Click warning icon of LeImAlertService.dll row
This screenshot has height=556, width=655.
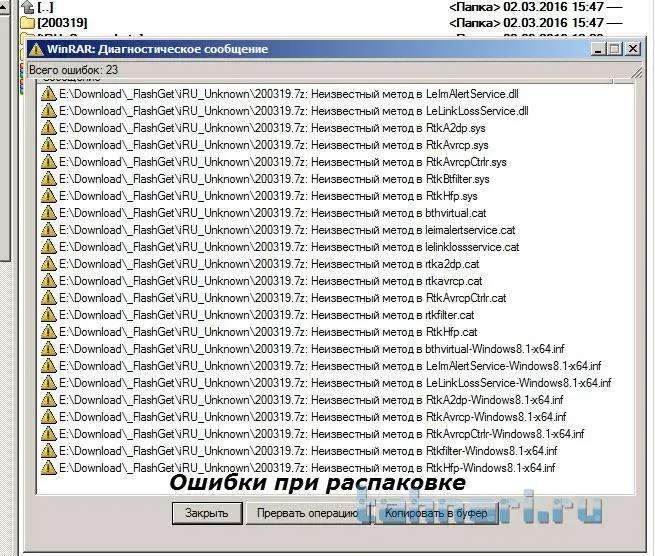click(x=48, y=94)
